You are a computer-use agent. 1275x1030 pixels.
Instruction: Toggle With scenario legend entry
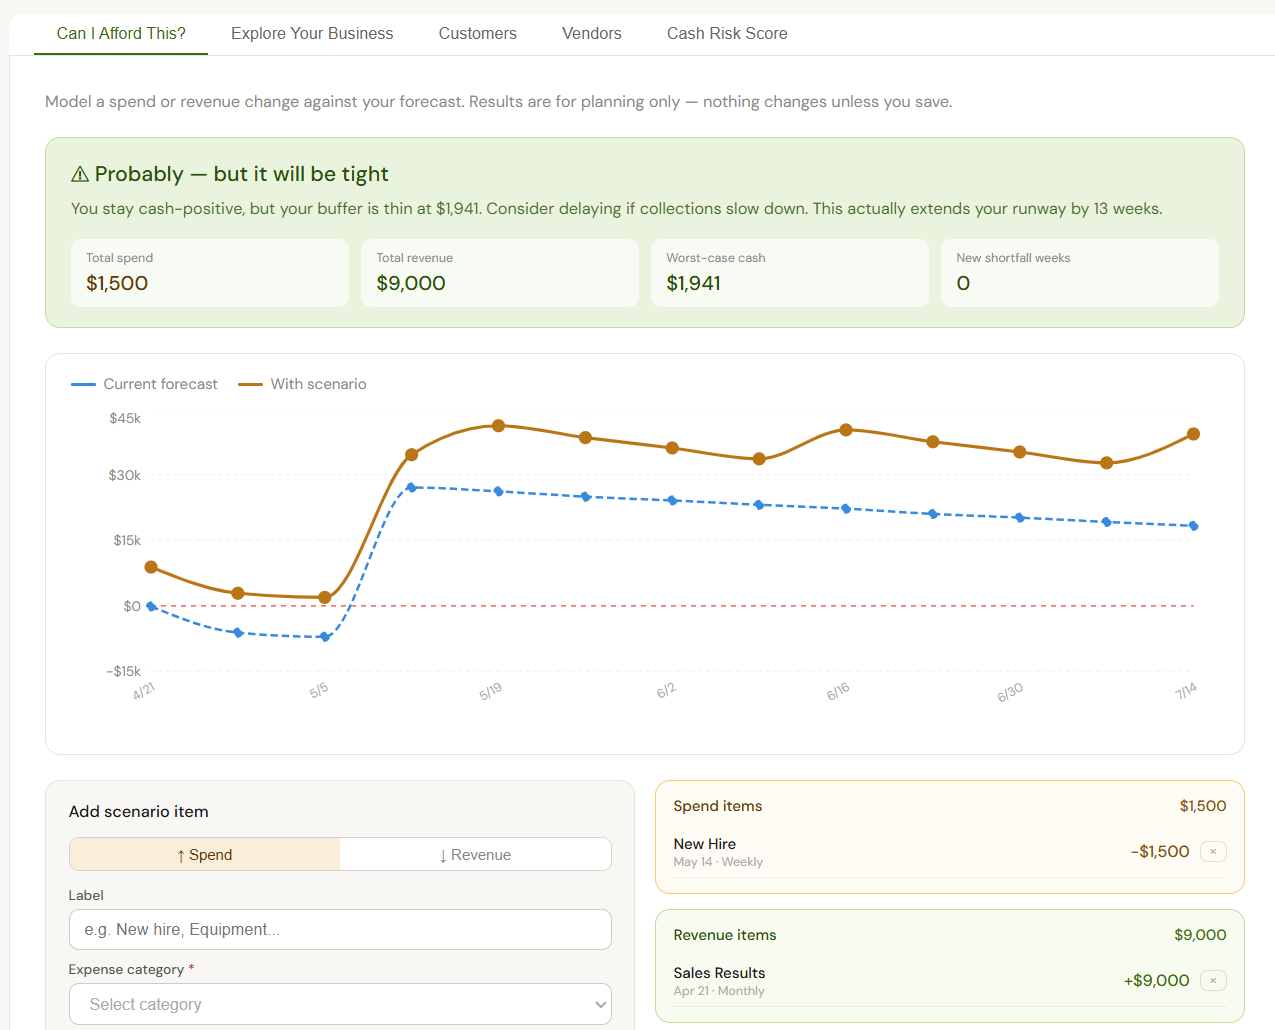(x=302, y=384)
